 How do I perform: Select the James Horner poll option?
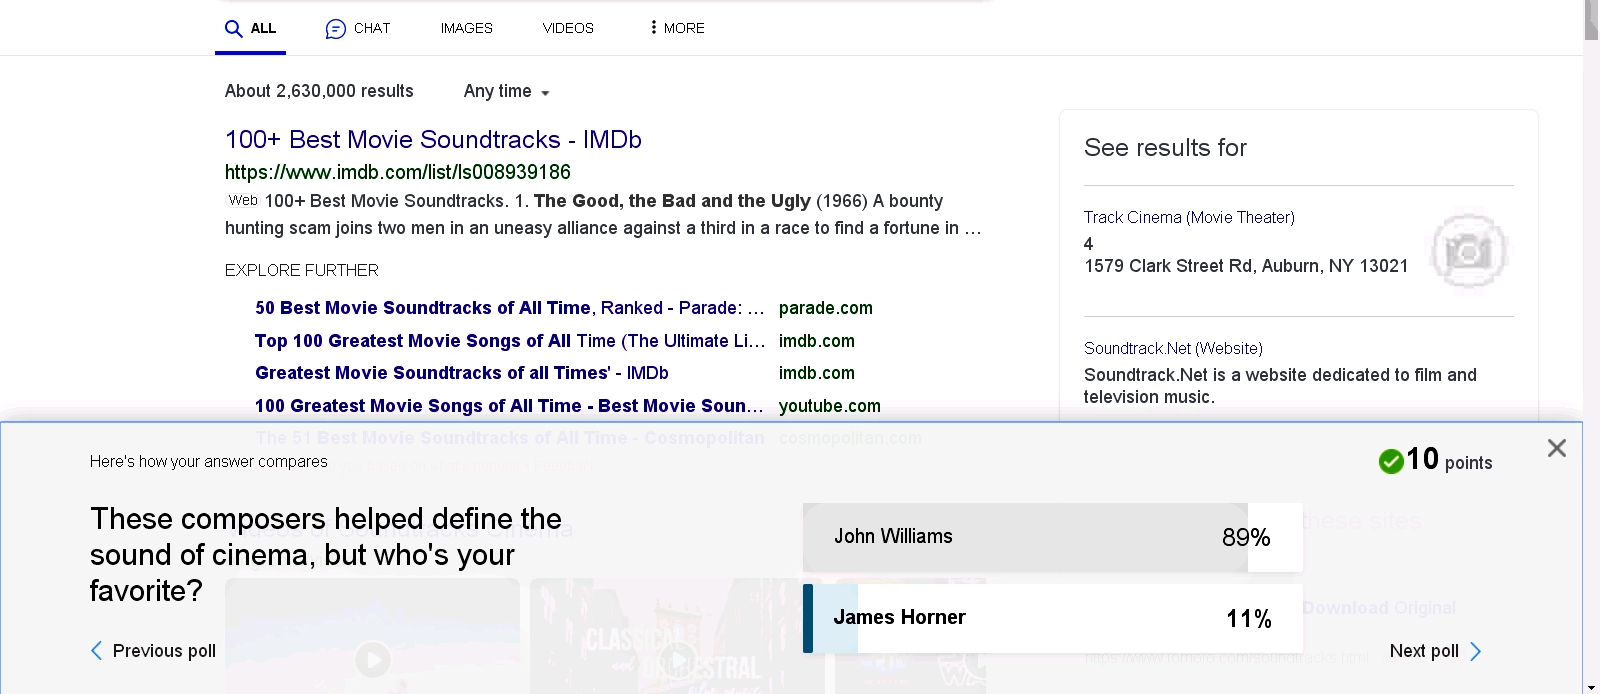pos(1052,618)
